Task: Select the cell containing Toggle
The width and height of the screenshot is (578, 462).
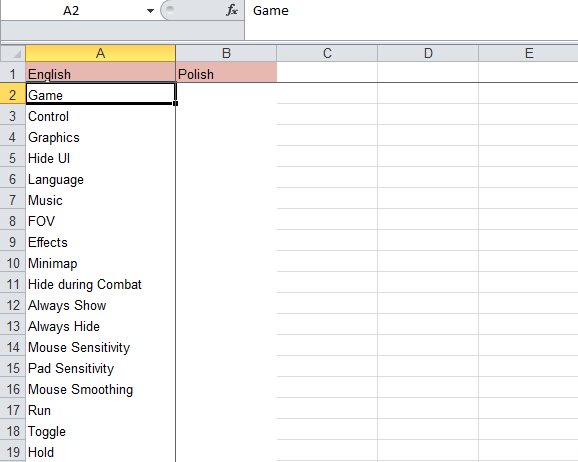Action: [x=100, y=430]
